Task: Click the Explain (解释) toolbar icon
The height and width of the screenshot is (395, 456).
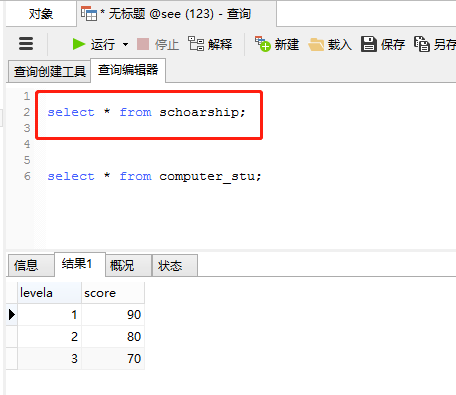Action: (196, 44)
